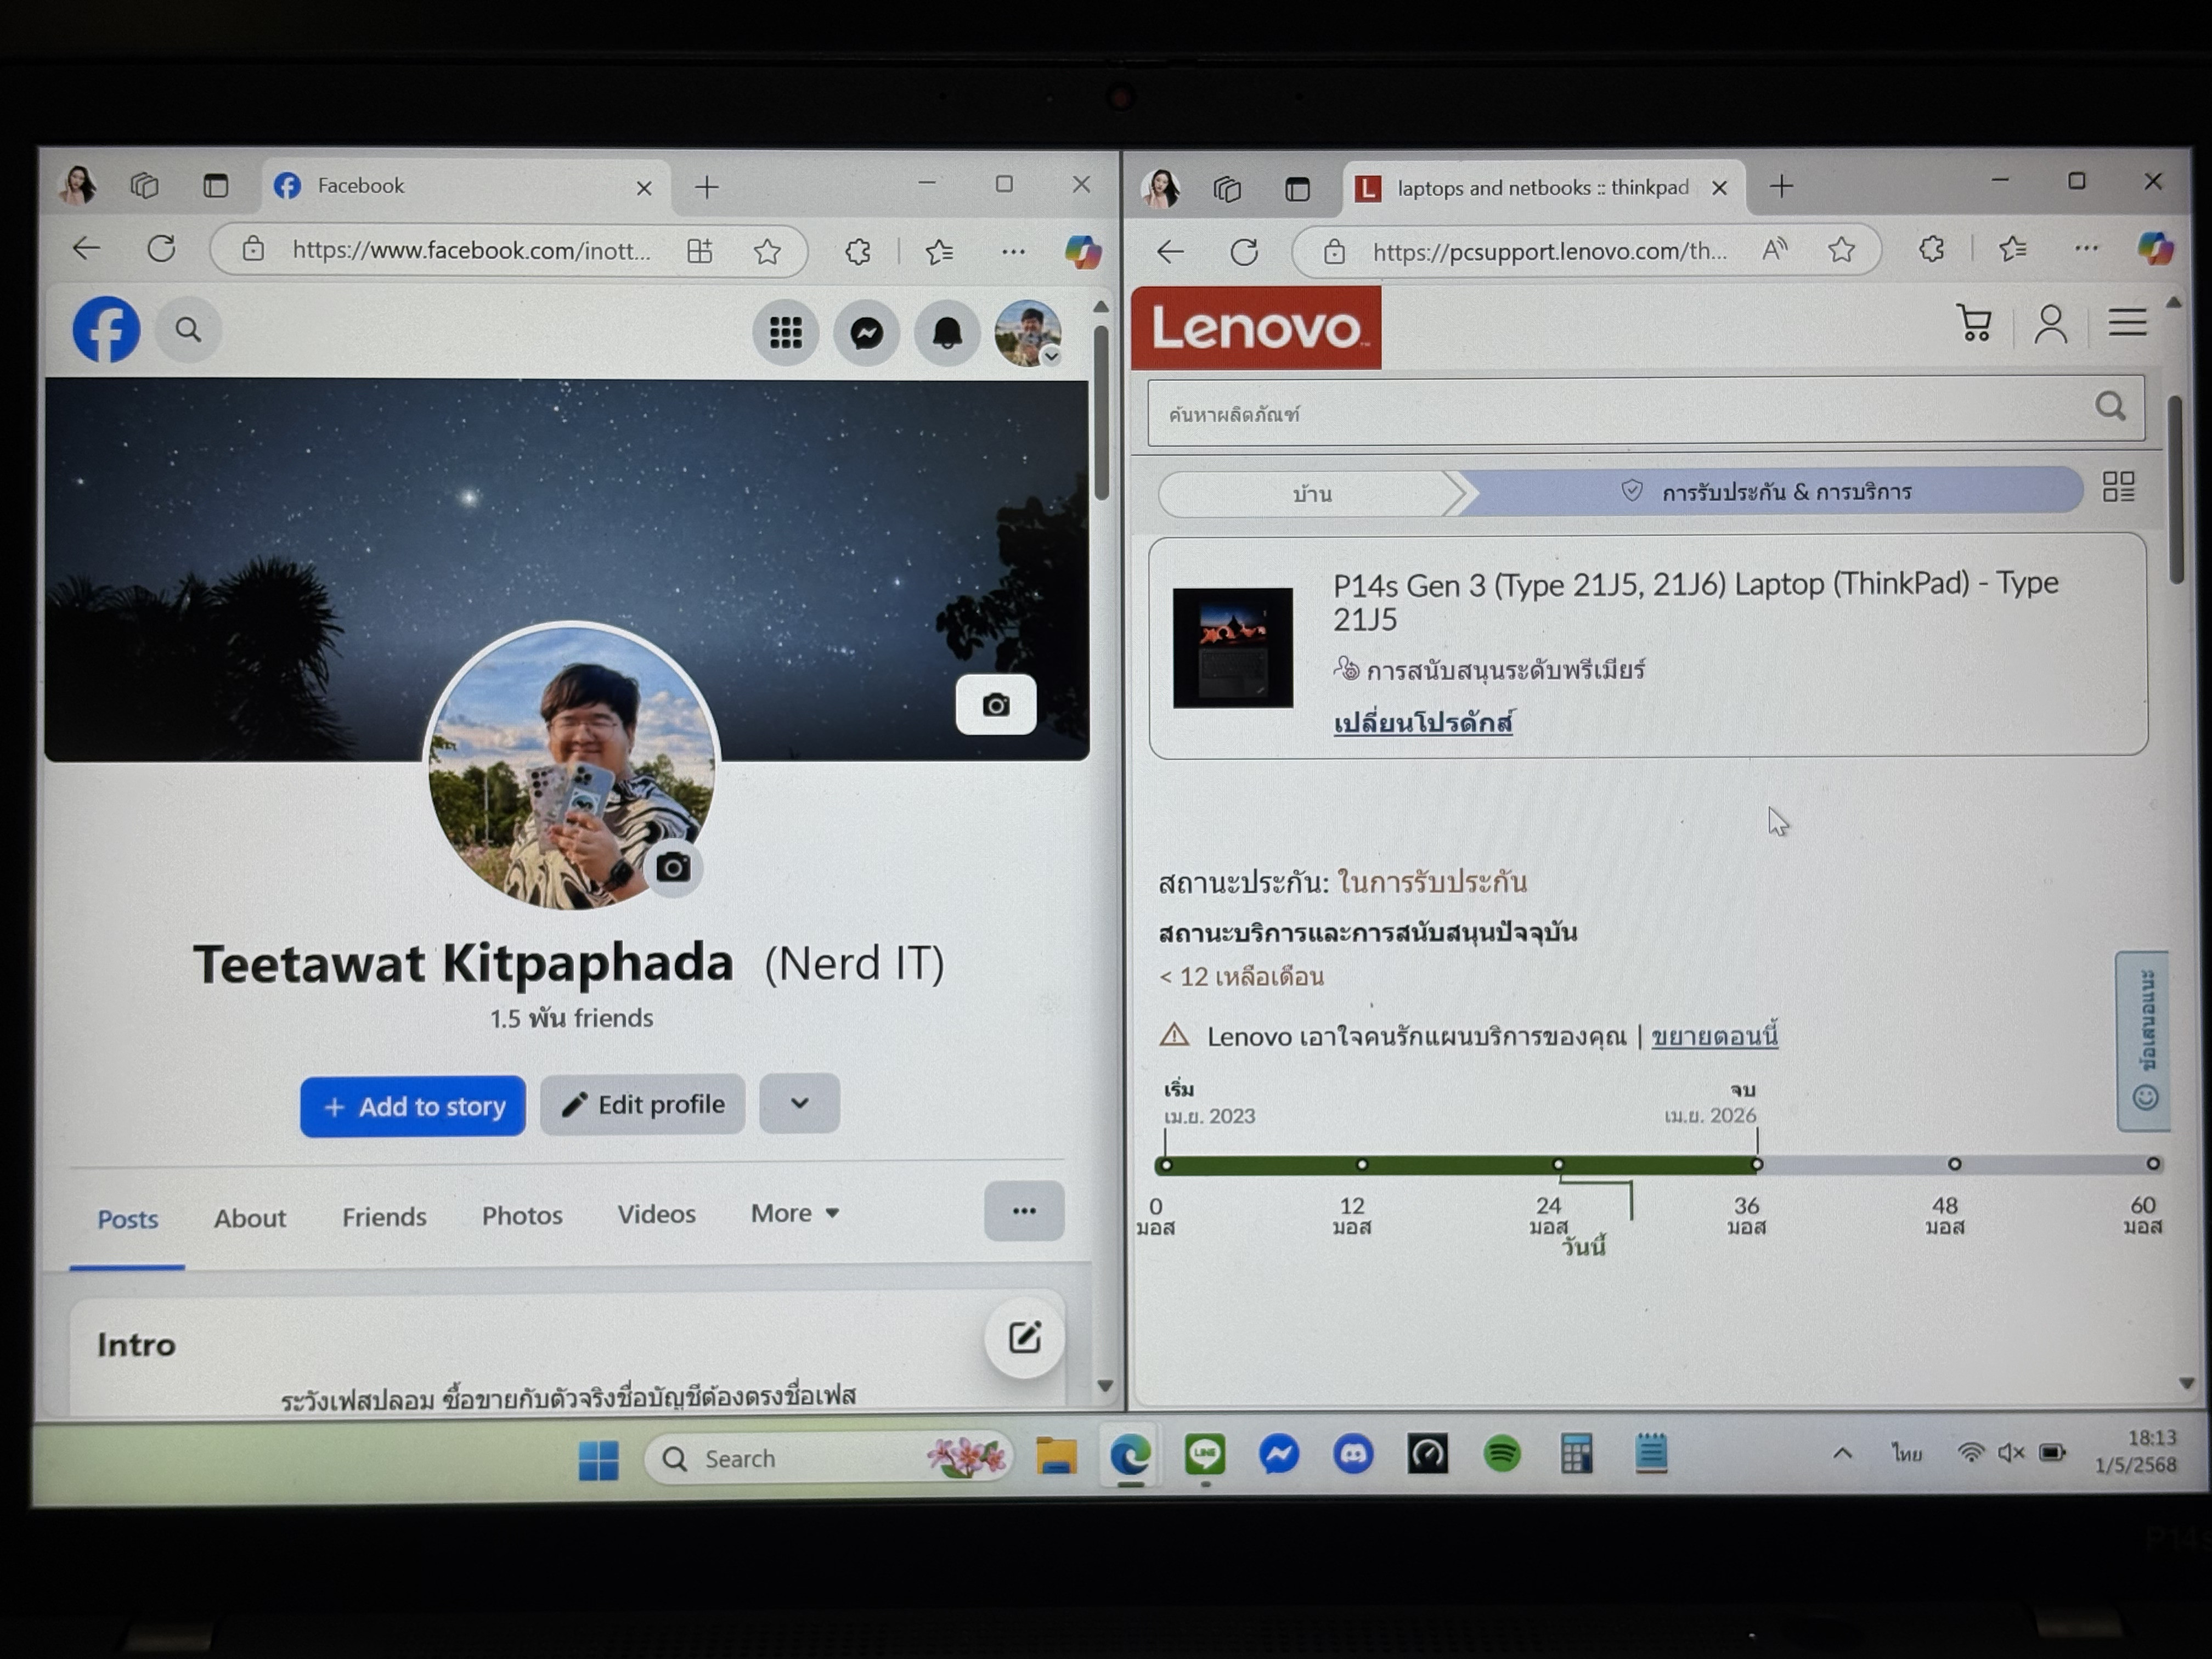Open Messenger icon in Facebook header

[867, 332]
